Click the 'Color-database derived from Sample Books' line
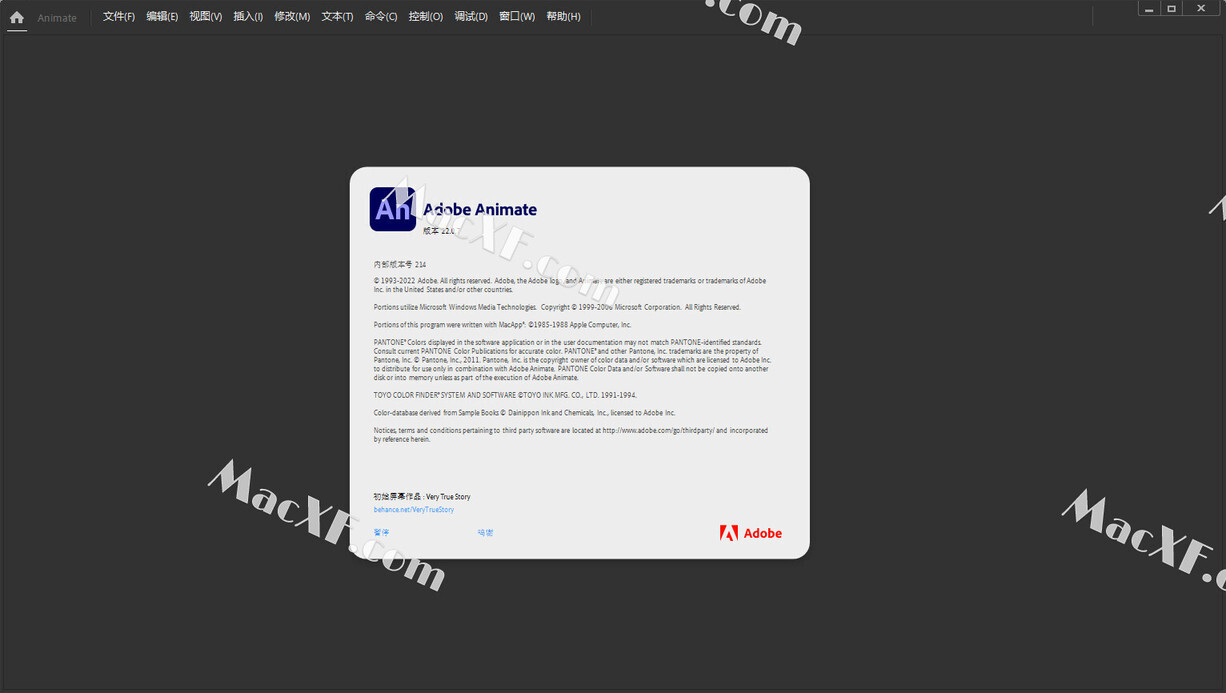This screenshot has height=693, width=1226. [x=525, y=413]
